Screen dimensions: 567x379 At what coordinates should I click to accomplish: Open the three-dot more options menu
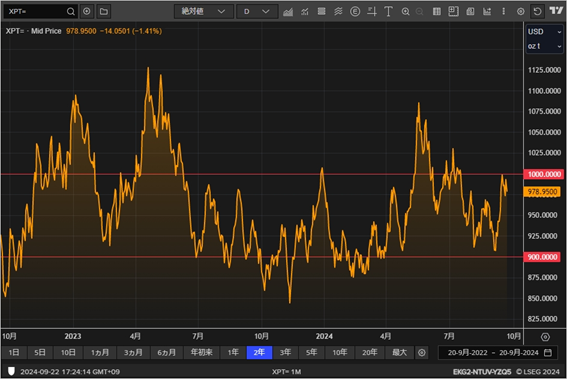(x=503, y=12)
